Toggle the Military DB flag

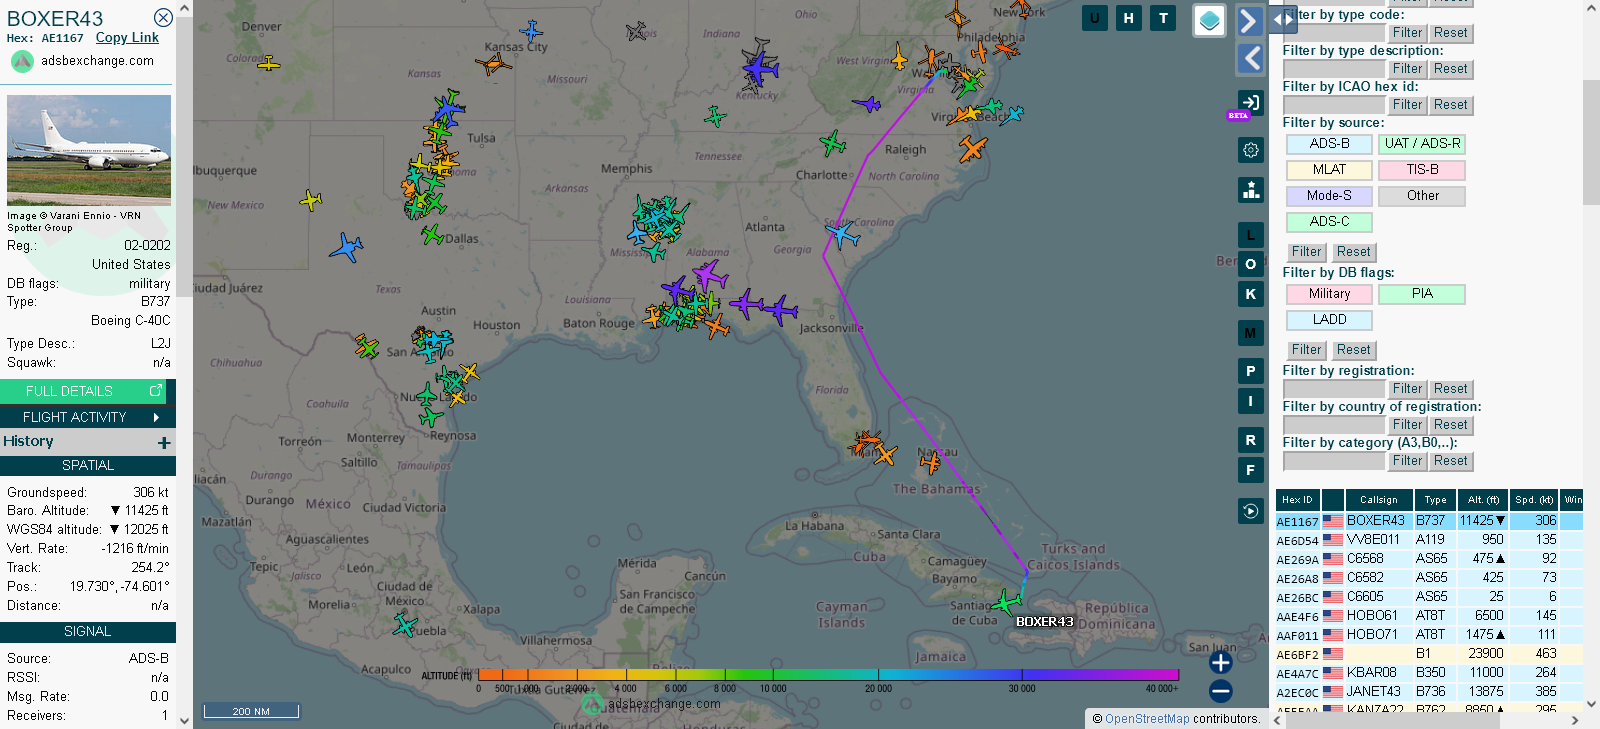click(x=1329, y=294)
